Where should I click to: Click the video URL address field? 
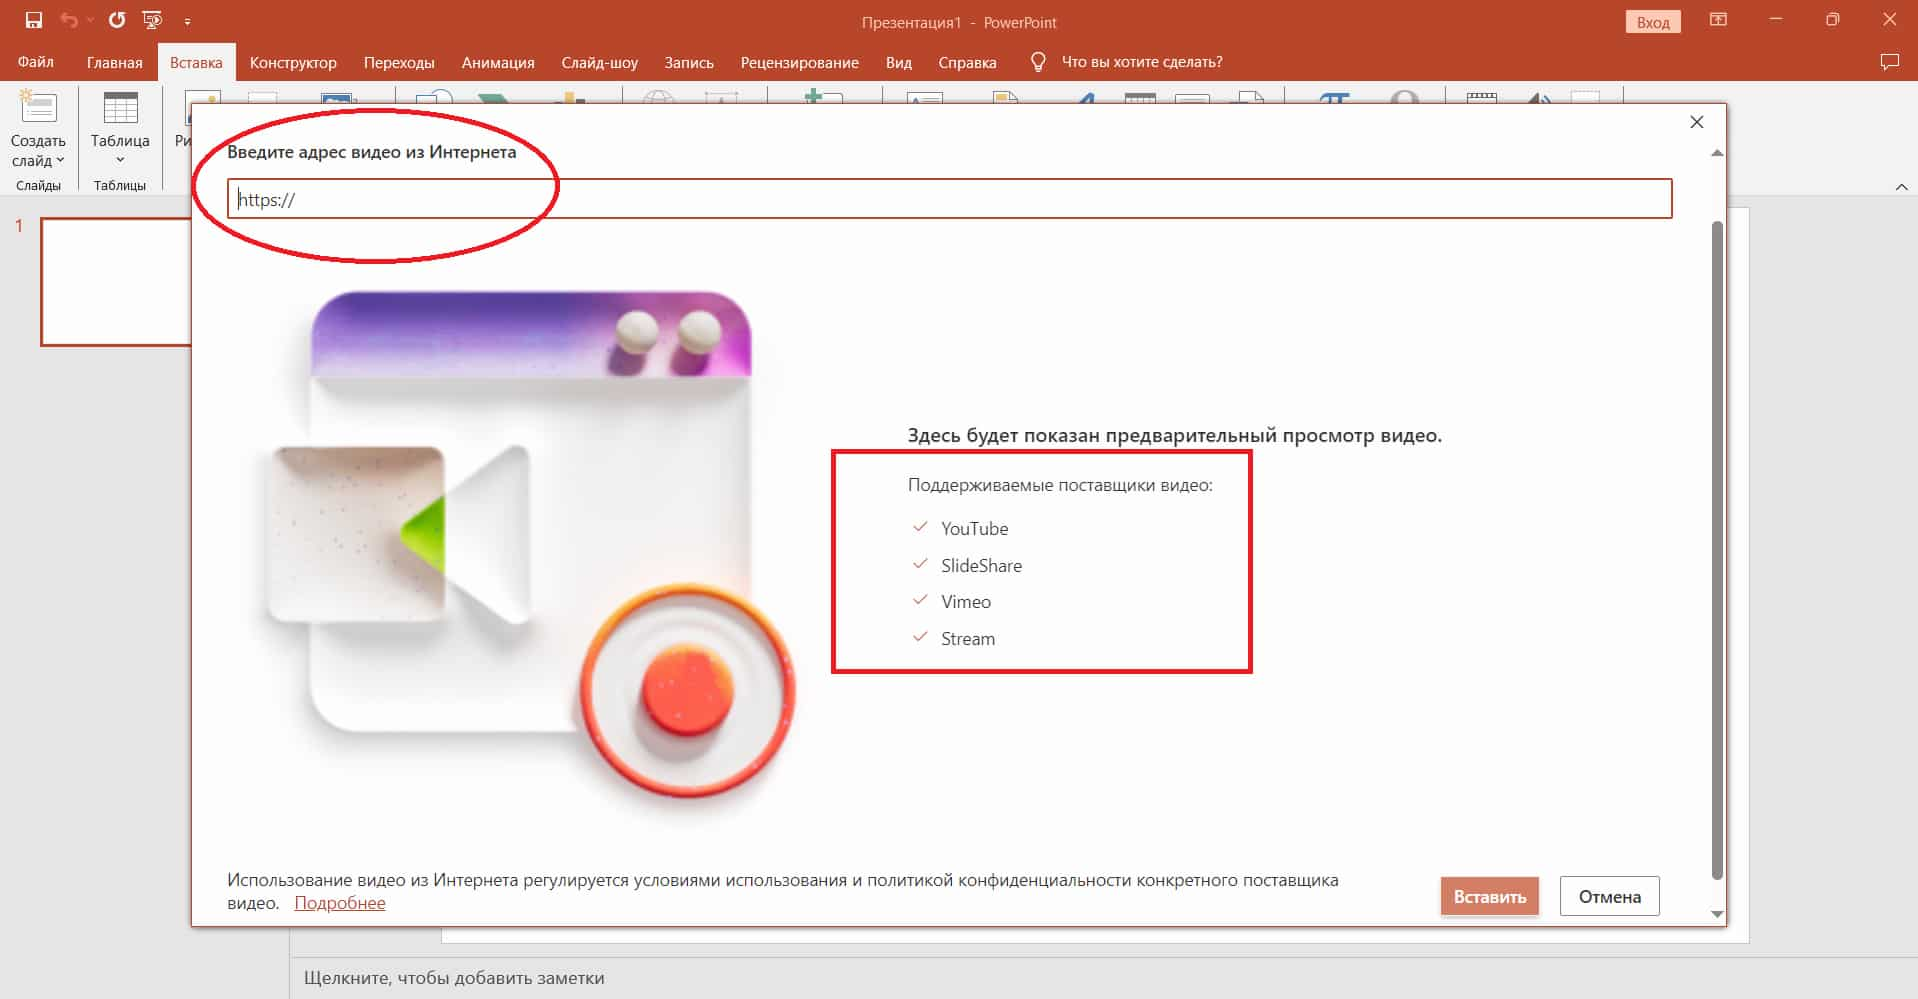tap(949, 199)
